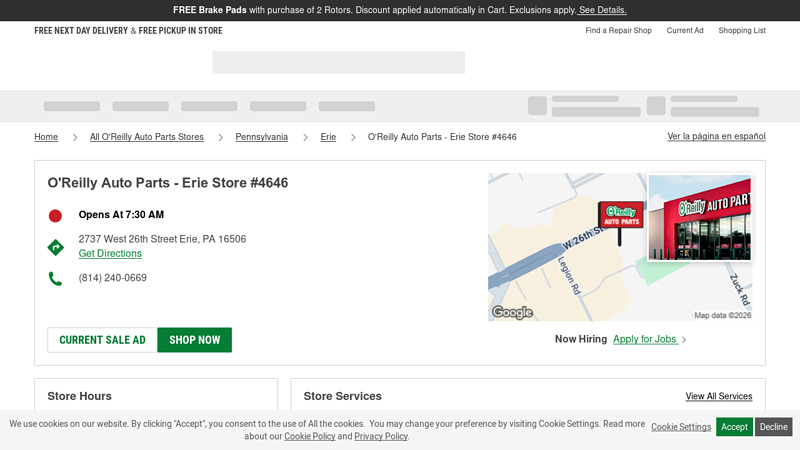The image size is (800, 450).
Task: Click the green phone icon
Action: tap(55, 279)
